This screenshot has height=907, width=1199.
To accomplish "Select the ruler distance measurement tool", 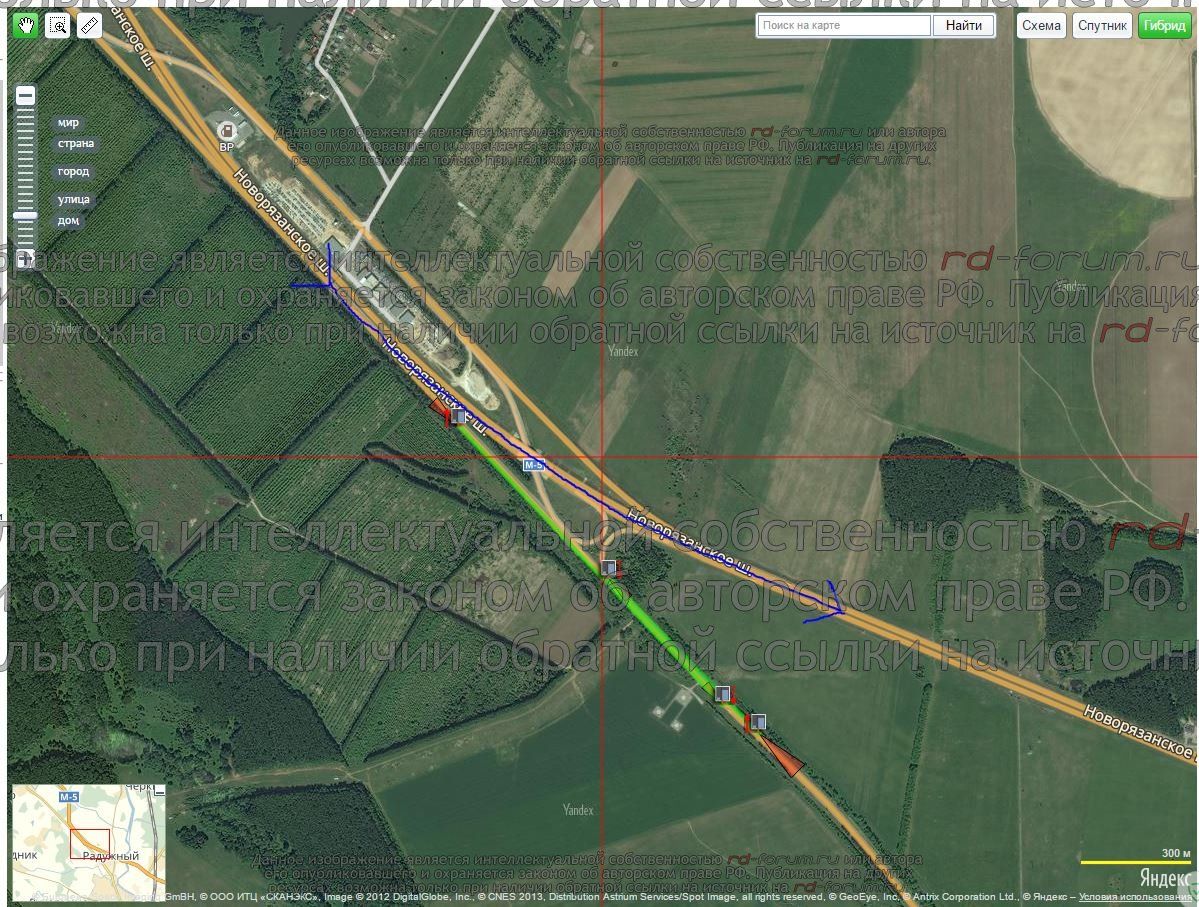I will (x=90, y=26).
